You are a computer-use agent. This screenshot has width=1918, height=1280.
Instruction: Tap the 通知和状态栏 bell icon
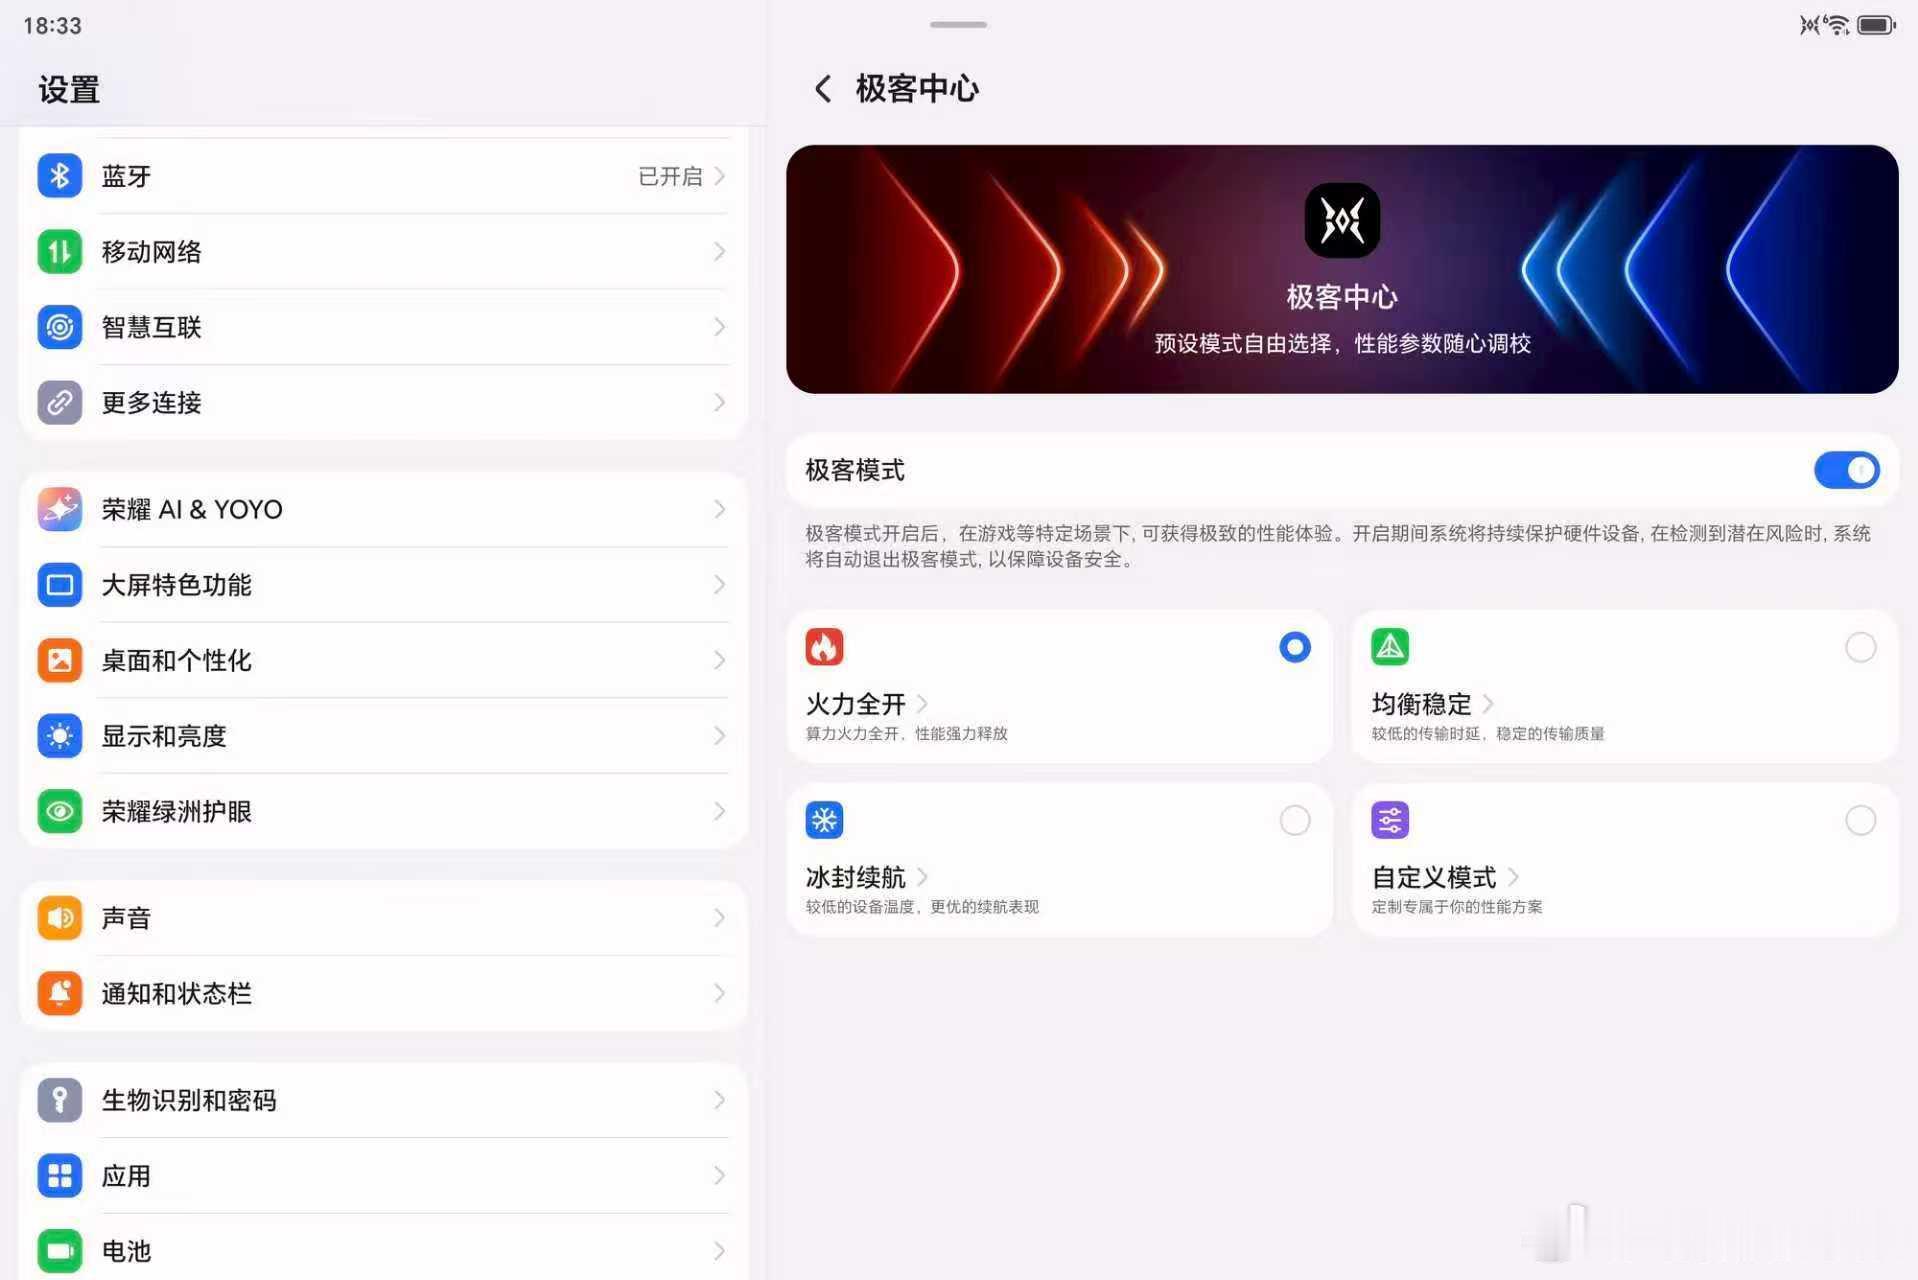coord(59,993)
